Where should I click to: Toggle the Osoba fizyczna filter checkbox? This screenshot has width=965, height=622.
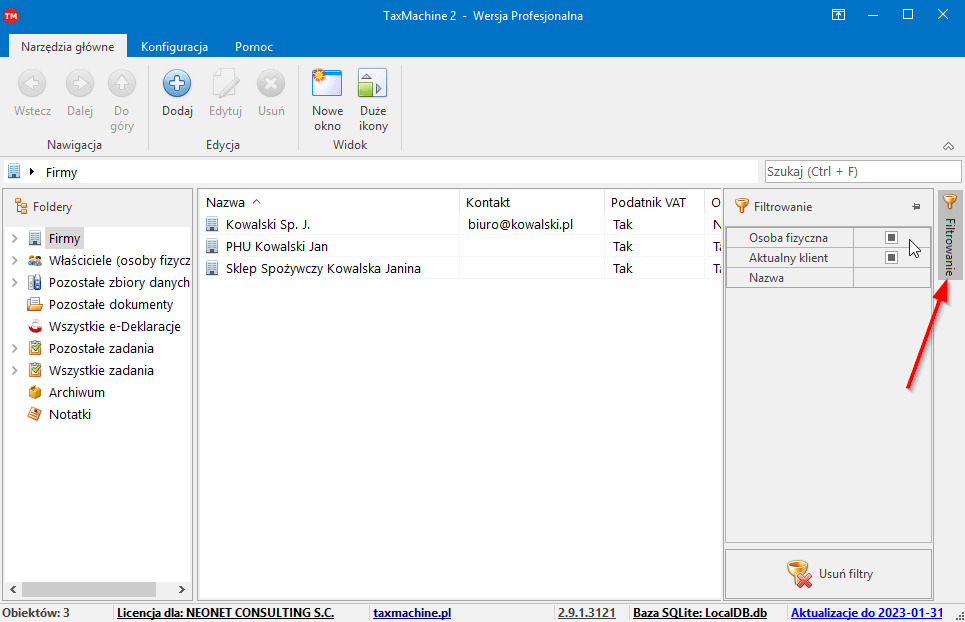point(891,238)
